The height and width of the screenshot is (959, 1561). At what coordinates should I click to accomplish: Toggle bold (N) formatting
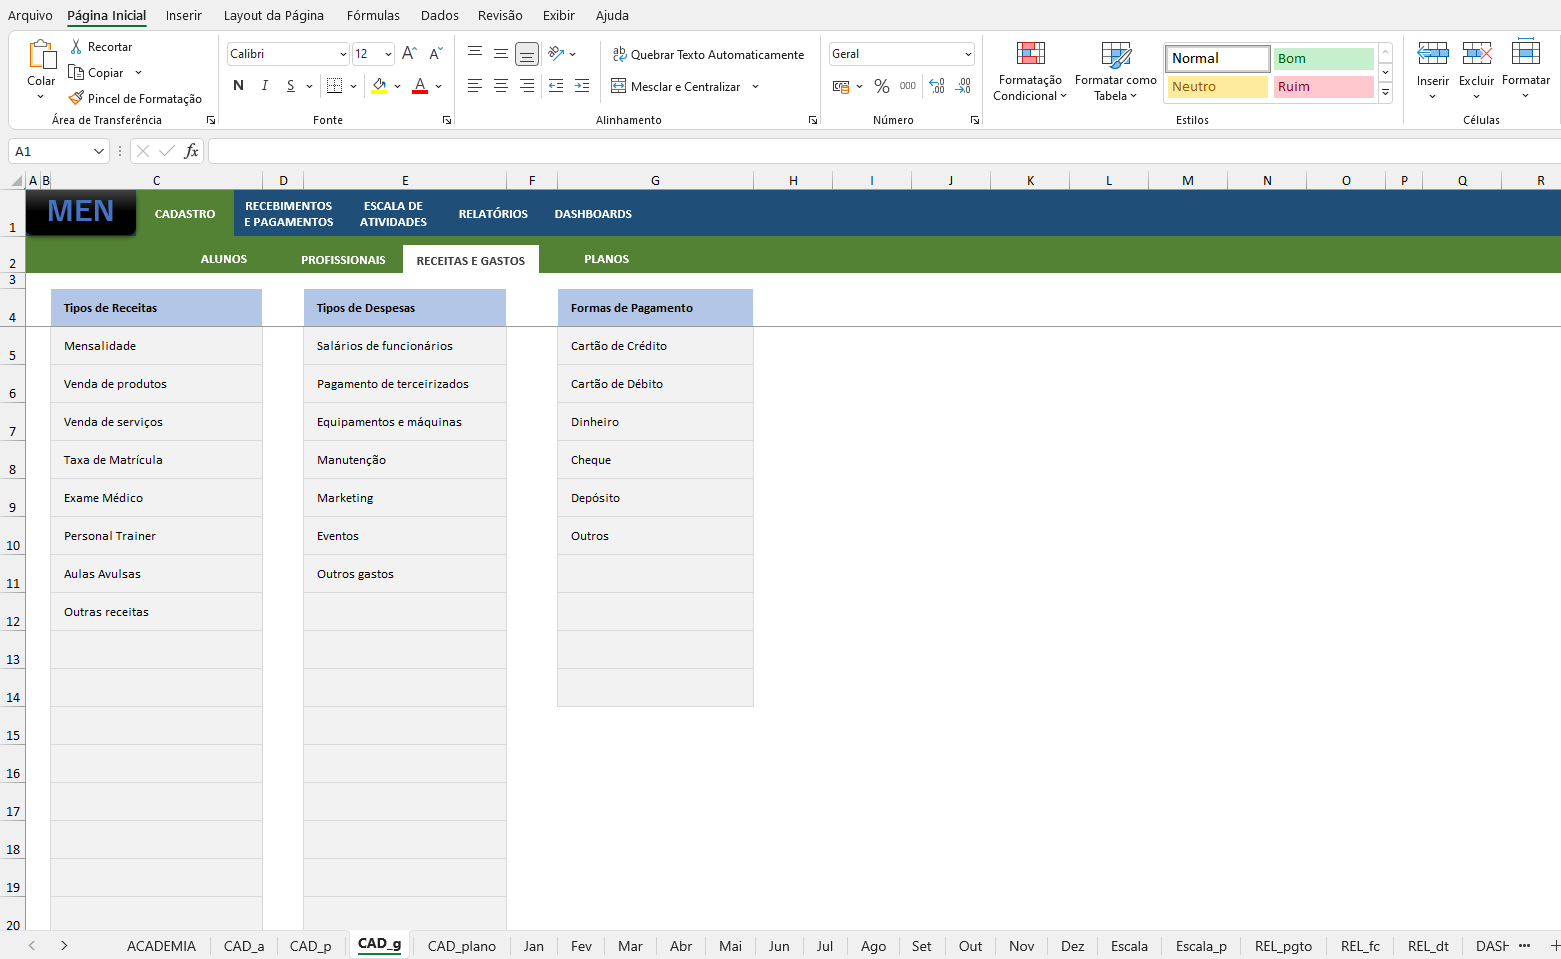(x=238, y=86)
